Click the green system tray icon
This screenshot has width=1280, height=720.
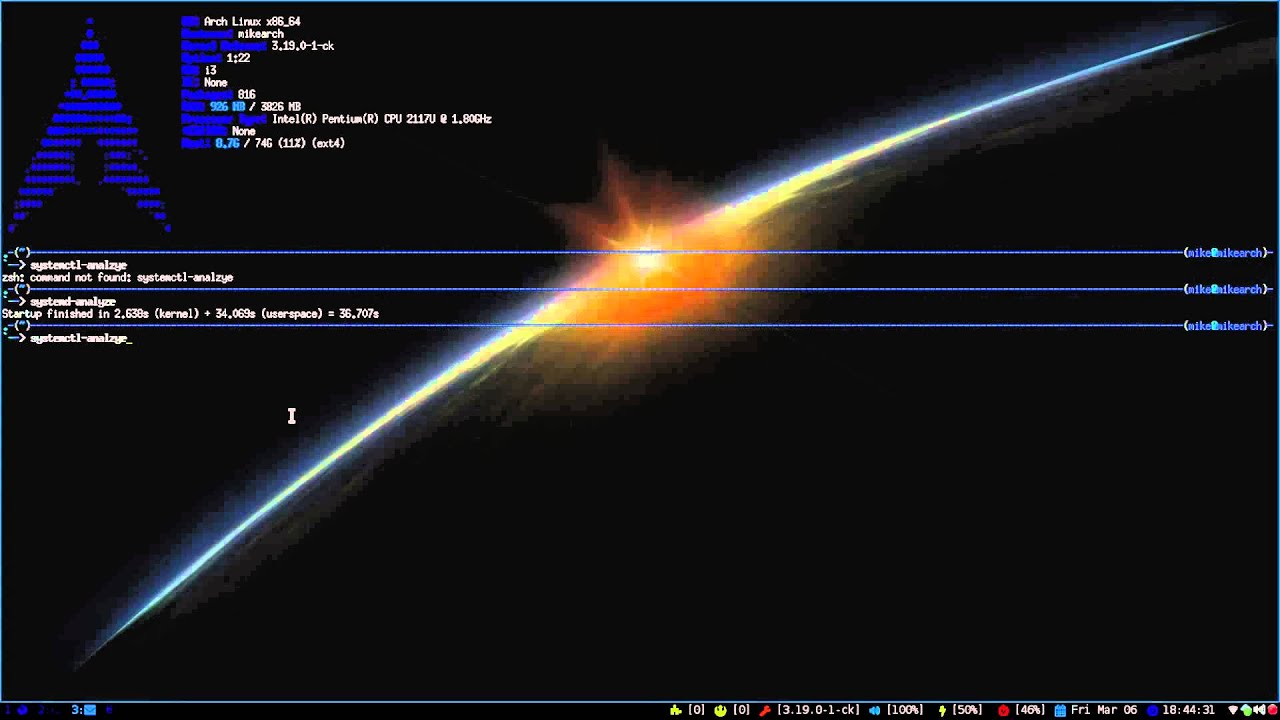pyautogui.click(x=1247, y=710)
